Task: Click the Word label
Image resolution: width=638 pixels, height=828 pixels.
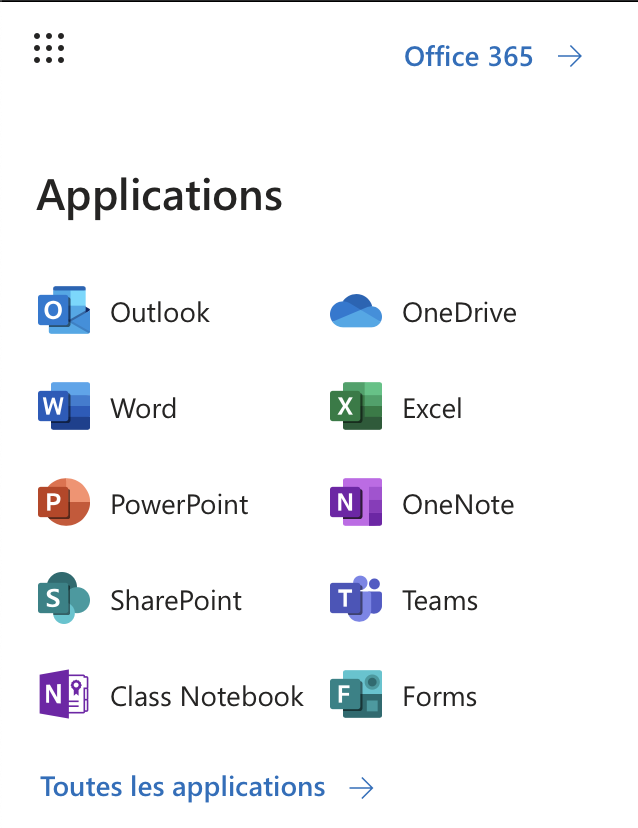Action: click(x=144, y=409)
